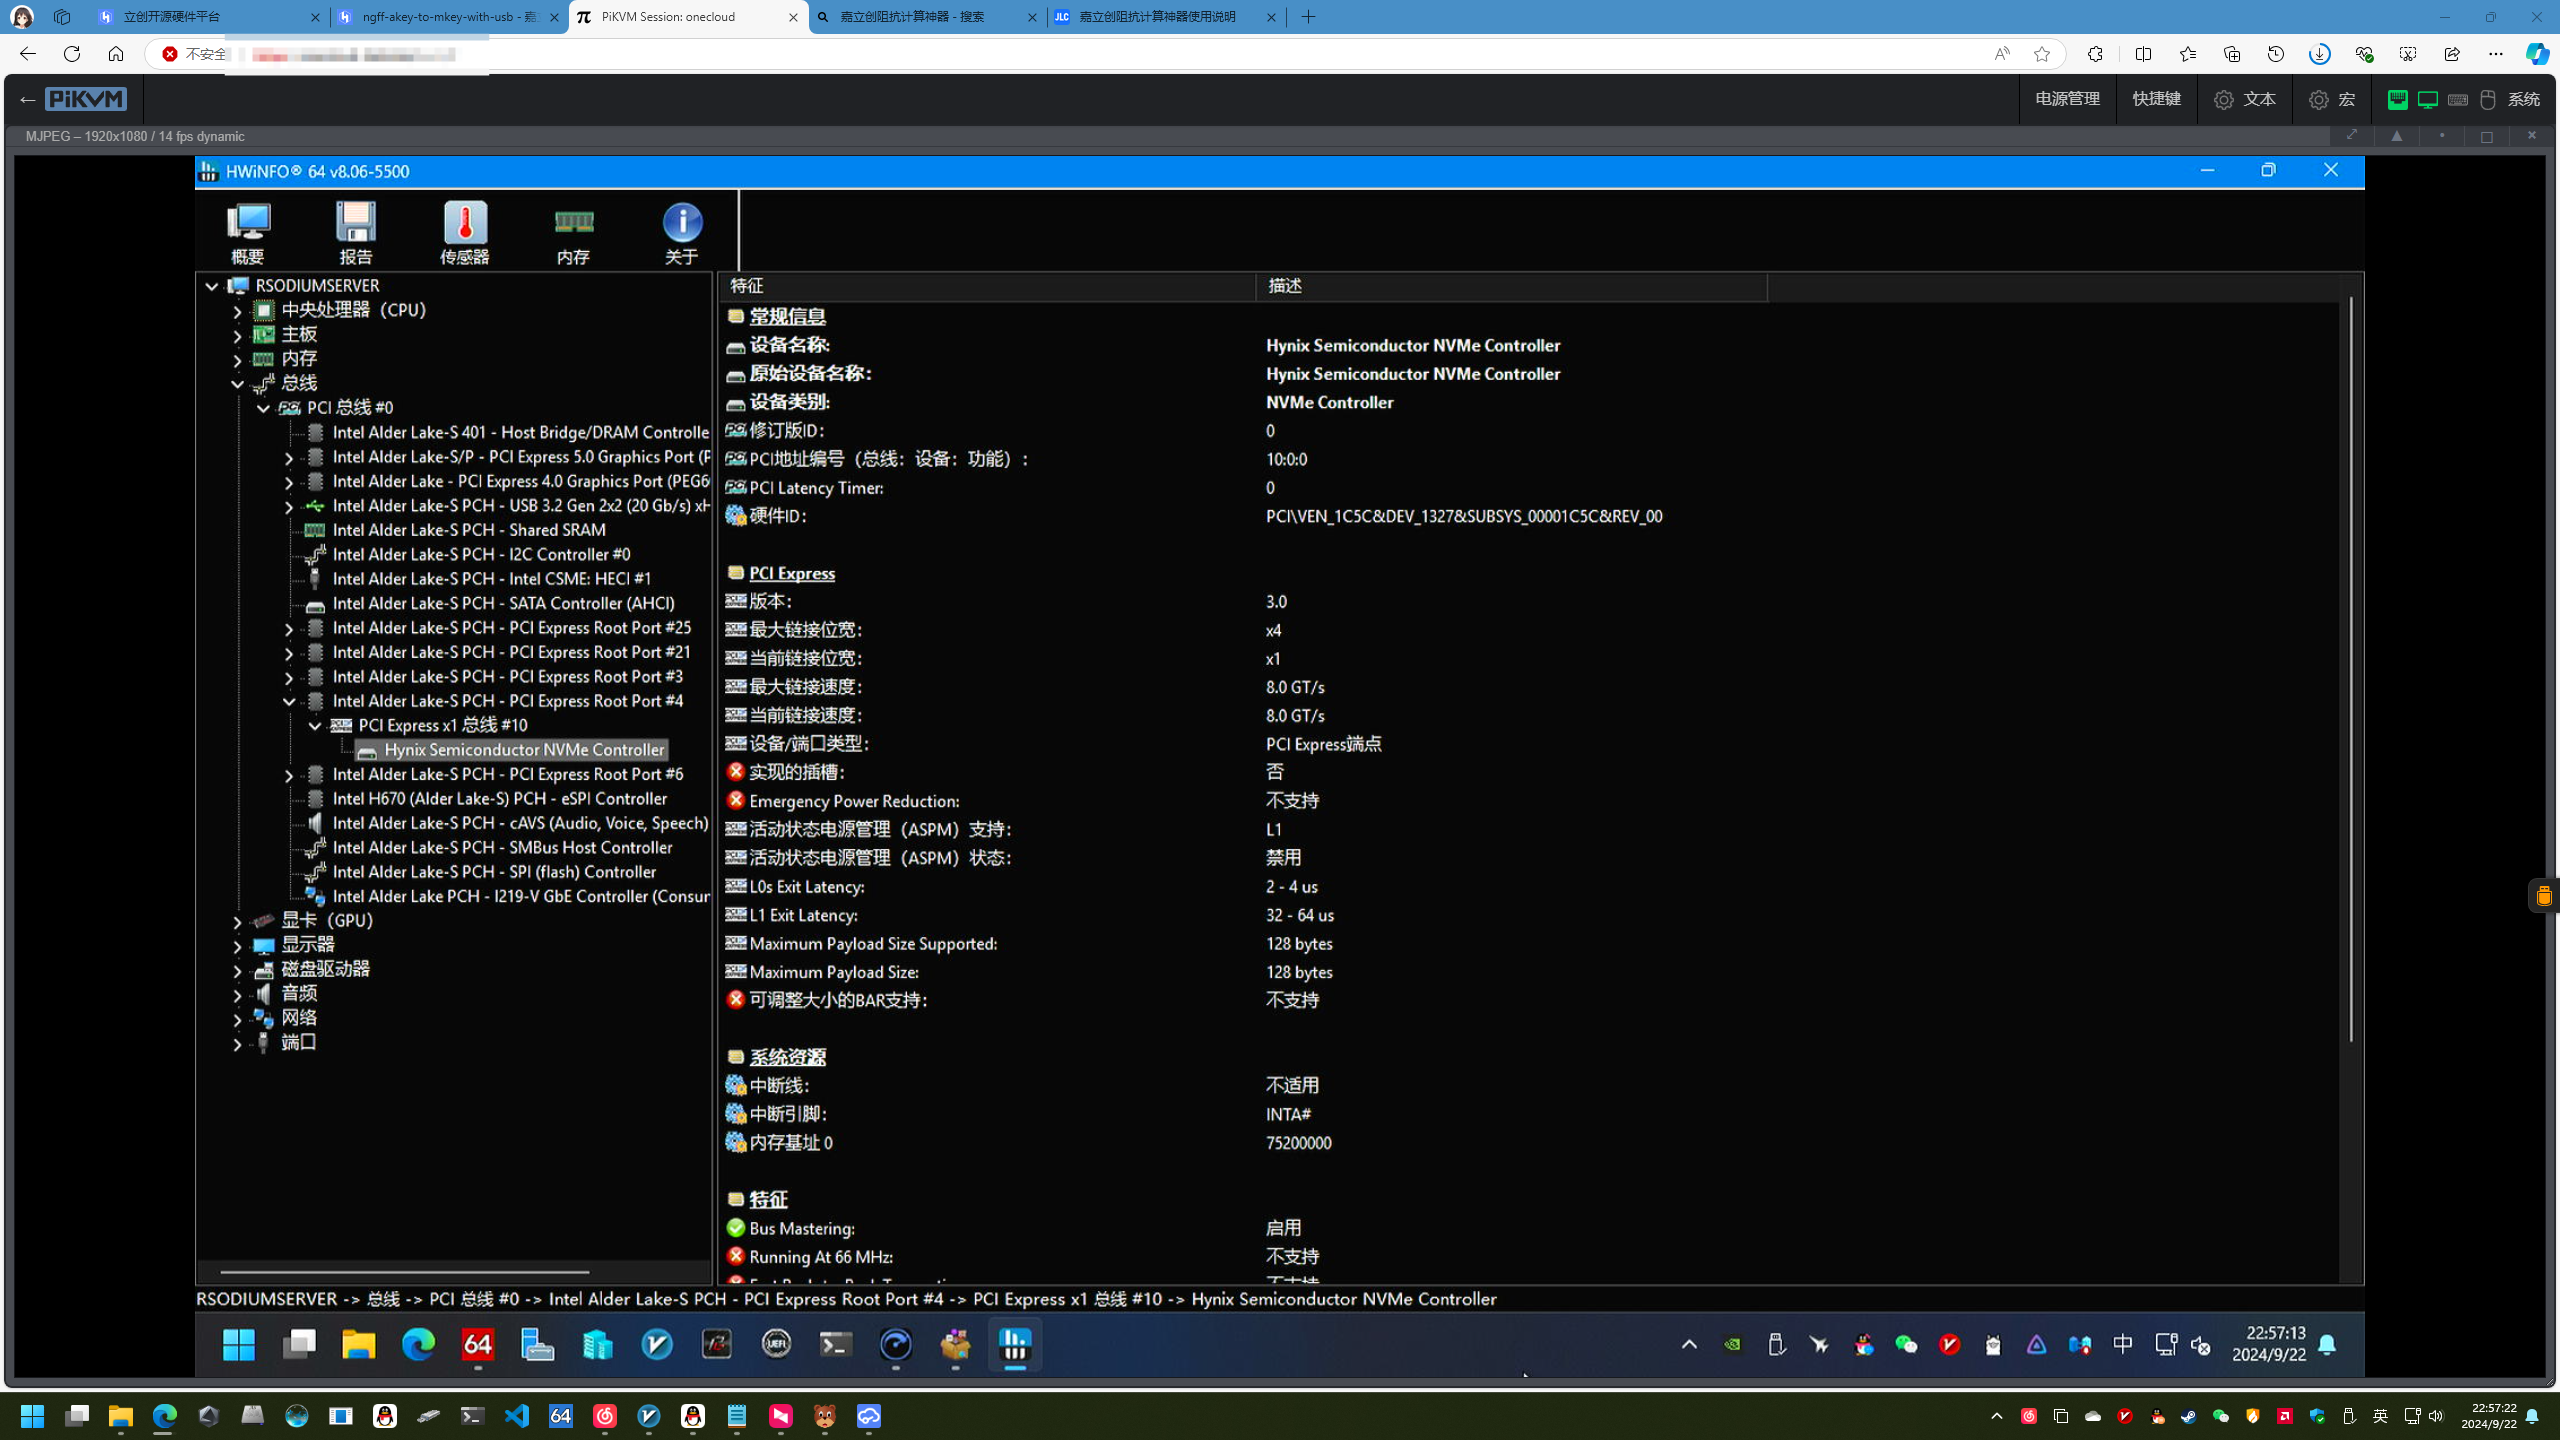Click the stream window full-screen arrows icon
This screenshot has height=1440, width=2560.
tap(2351, 135)
